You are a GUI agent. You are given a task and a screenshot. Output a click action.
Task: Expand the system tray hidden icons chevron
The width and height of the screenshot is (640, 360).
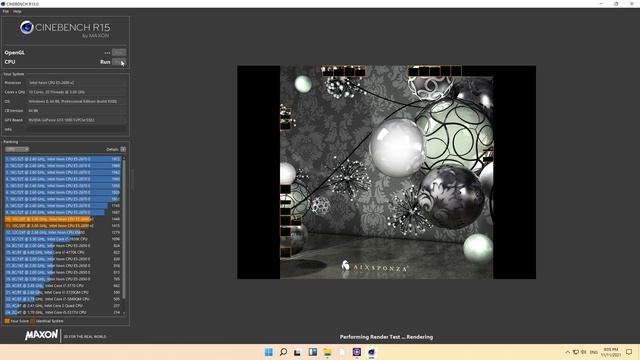coord(567,352)
